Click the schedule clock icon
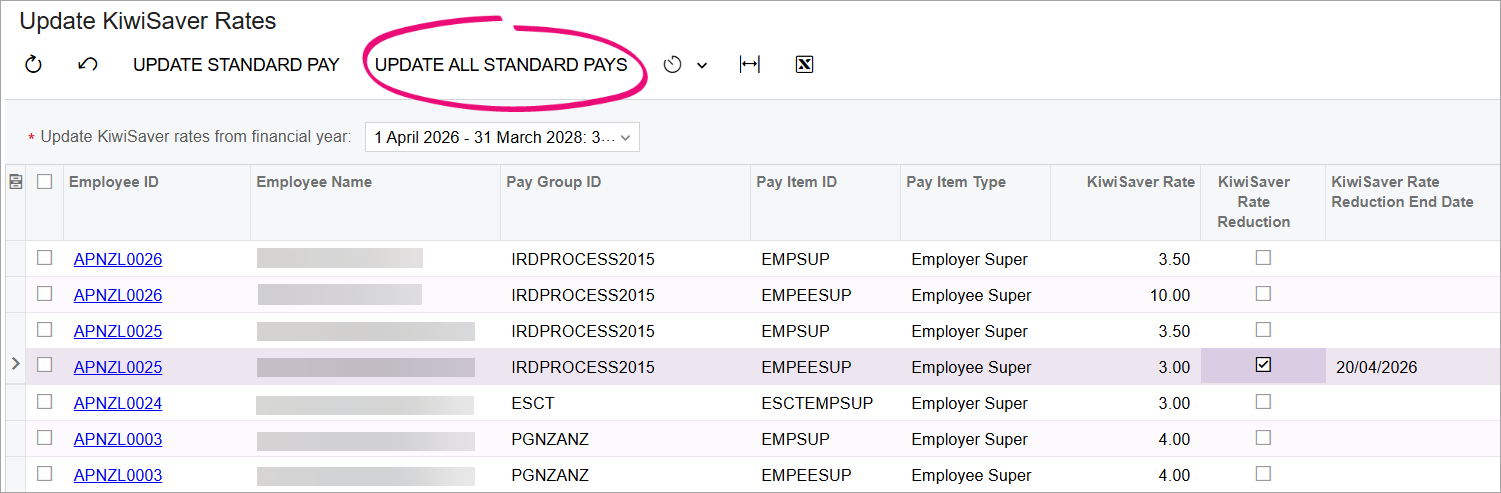The height and width of the screenshot is (493, 1501). pyautogui.click(x=673, y=65)
